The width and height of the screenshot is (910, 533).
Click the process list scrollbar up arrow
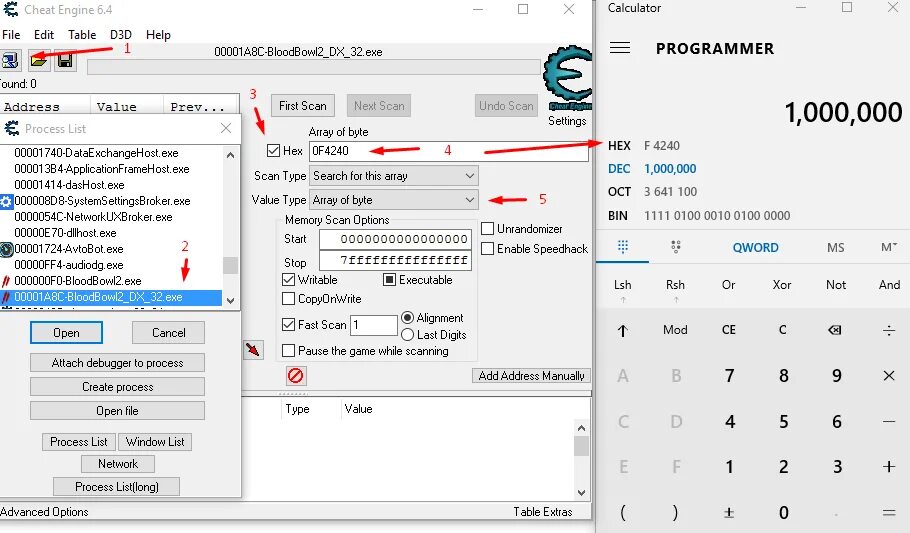coord(230,155)
